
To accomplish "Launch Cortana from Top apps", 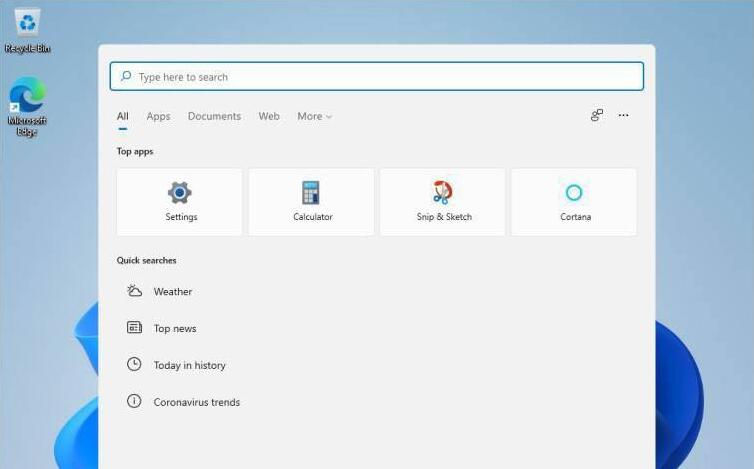I will click(x=574, y=202).
